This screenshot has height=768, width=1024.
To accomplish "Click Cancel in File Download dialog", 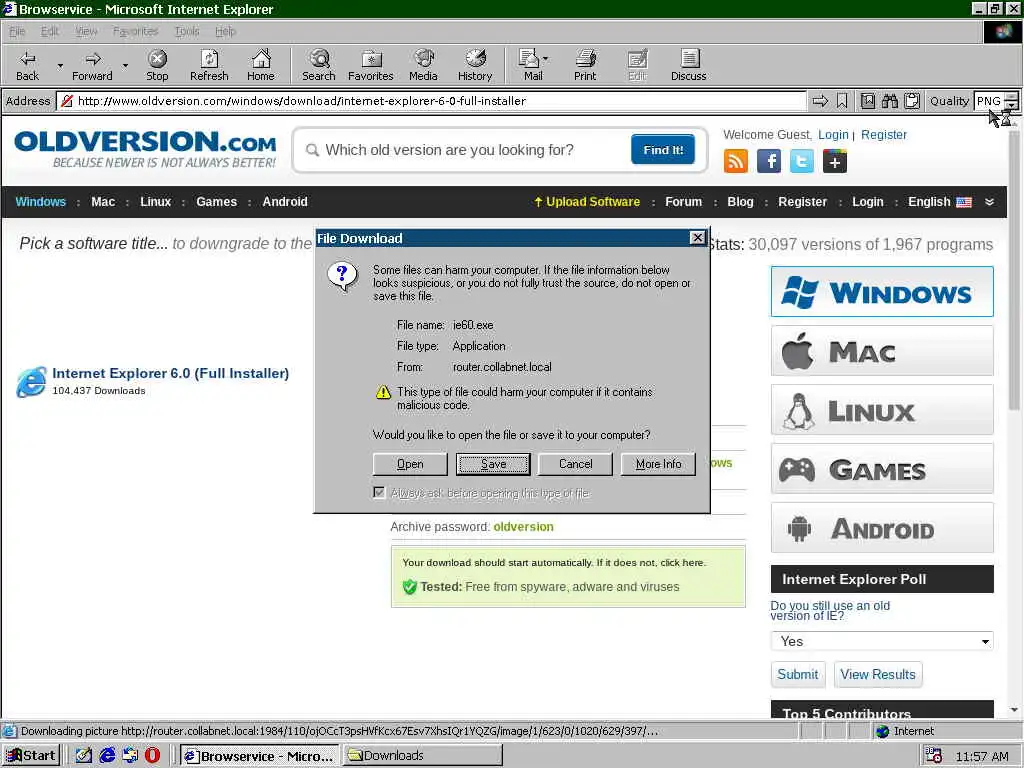I will click(575, 464).
